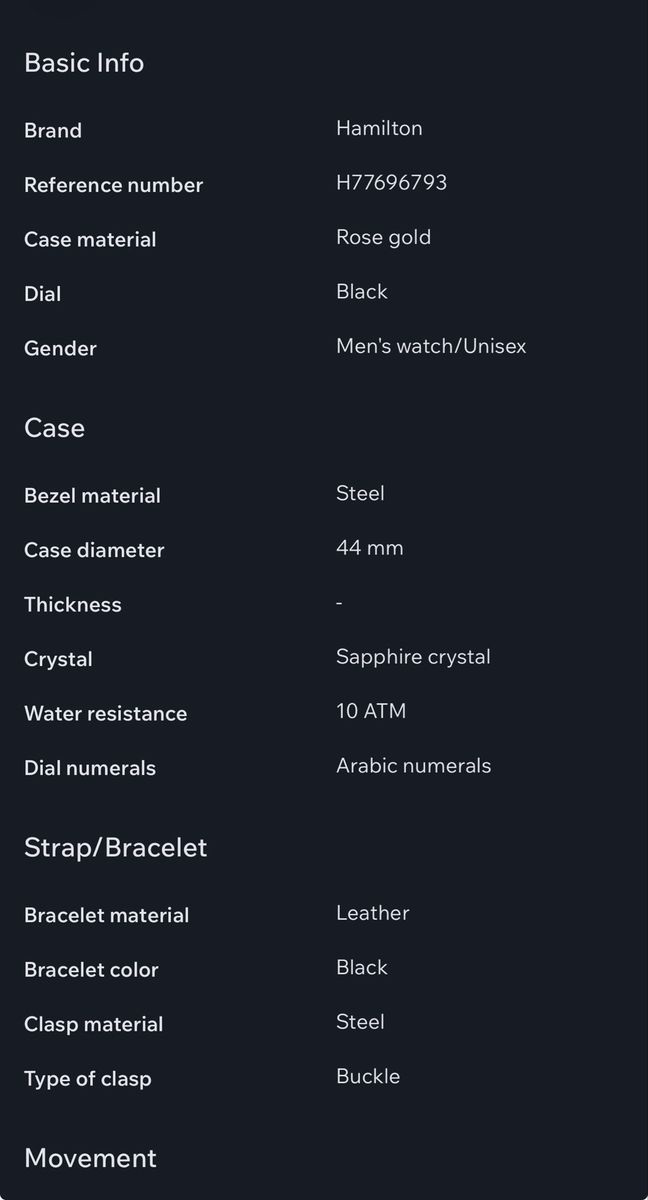This screenshot has width=648, height=1200.
Task: Select the 44 mm case diameter value
Action: tap(370, 548)
